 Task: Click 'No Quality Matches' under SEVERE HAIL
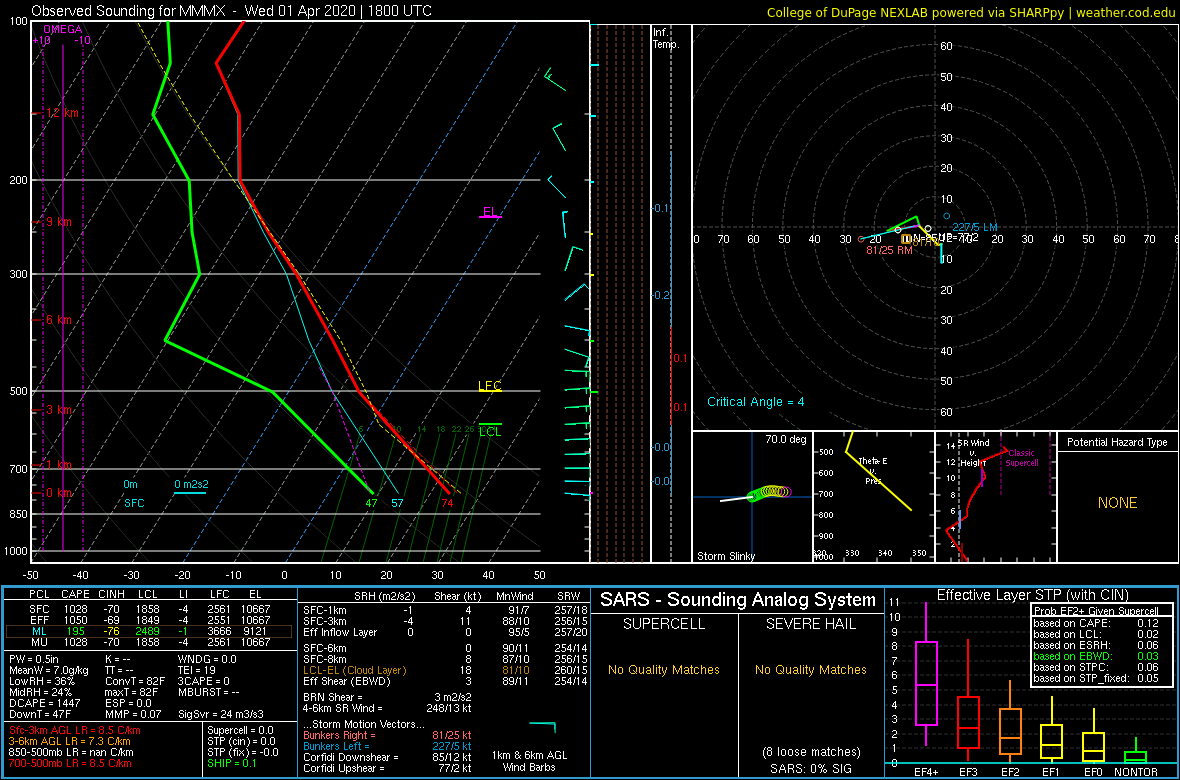click(x=811, y=670)
